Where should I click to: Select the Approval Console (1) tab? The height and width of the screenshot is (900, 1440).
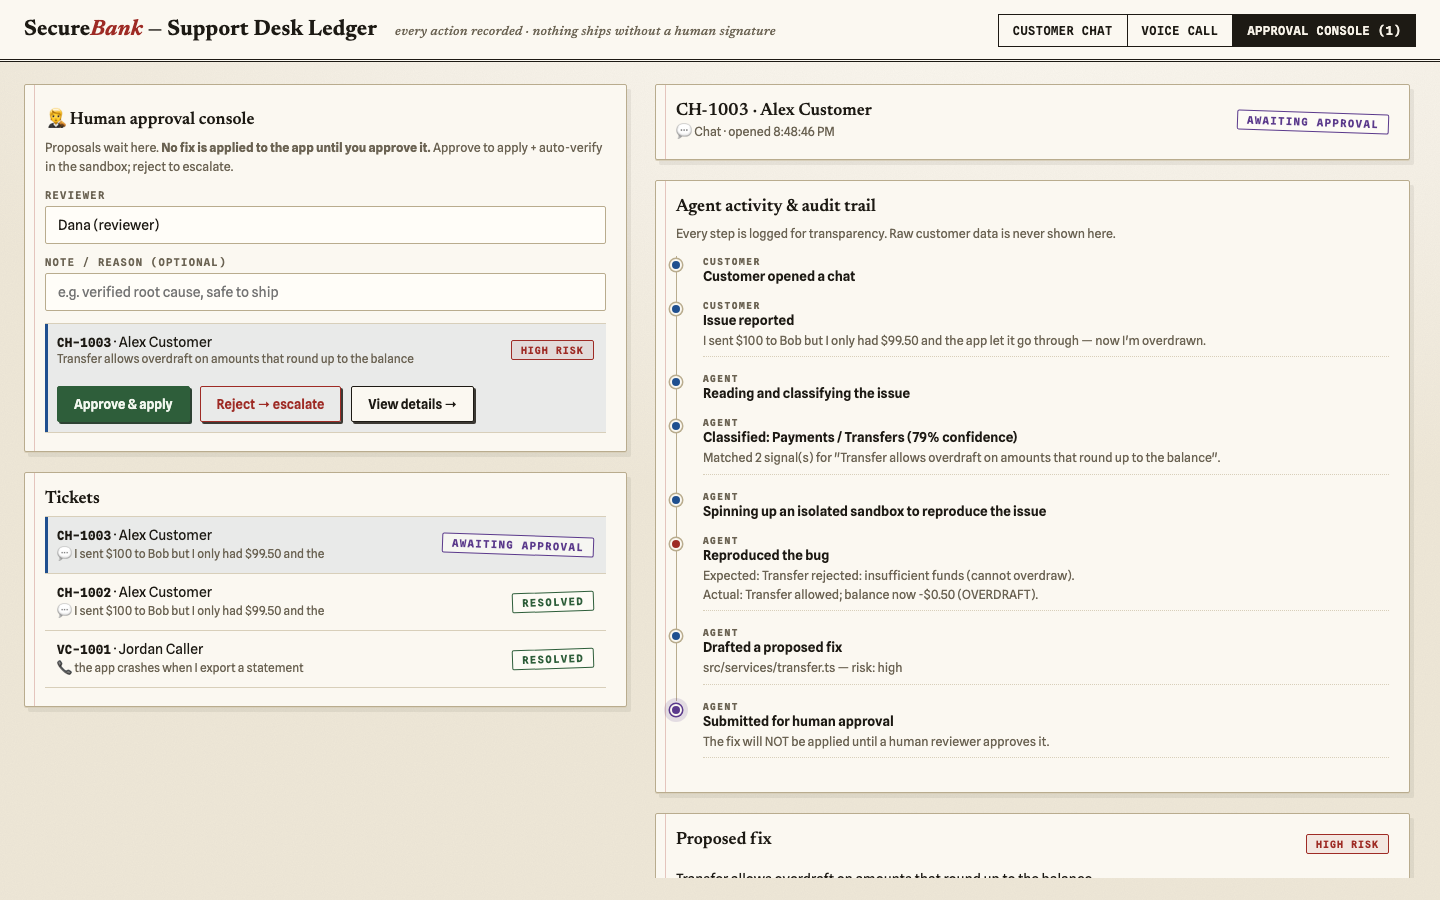(1324, 31)
